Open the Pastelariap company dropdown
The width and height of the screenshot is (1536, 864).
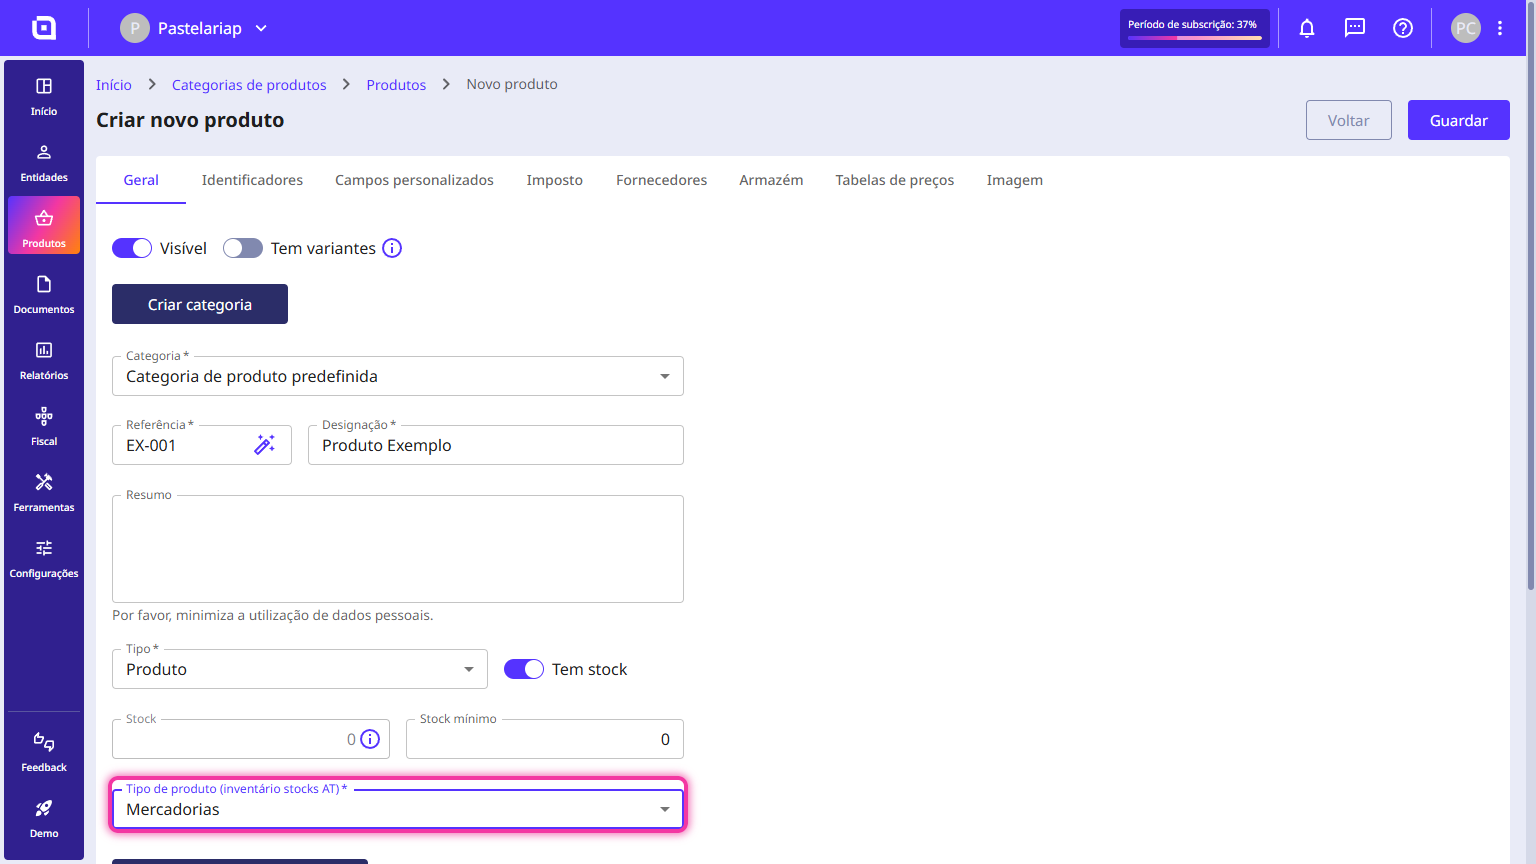194,28
